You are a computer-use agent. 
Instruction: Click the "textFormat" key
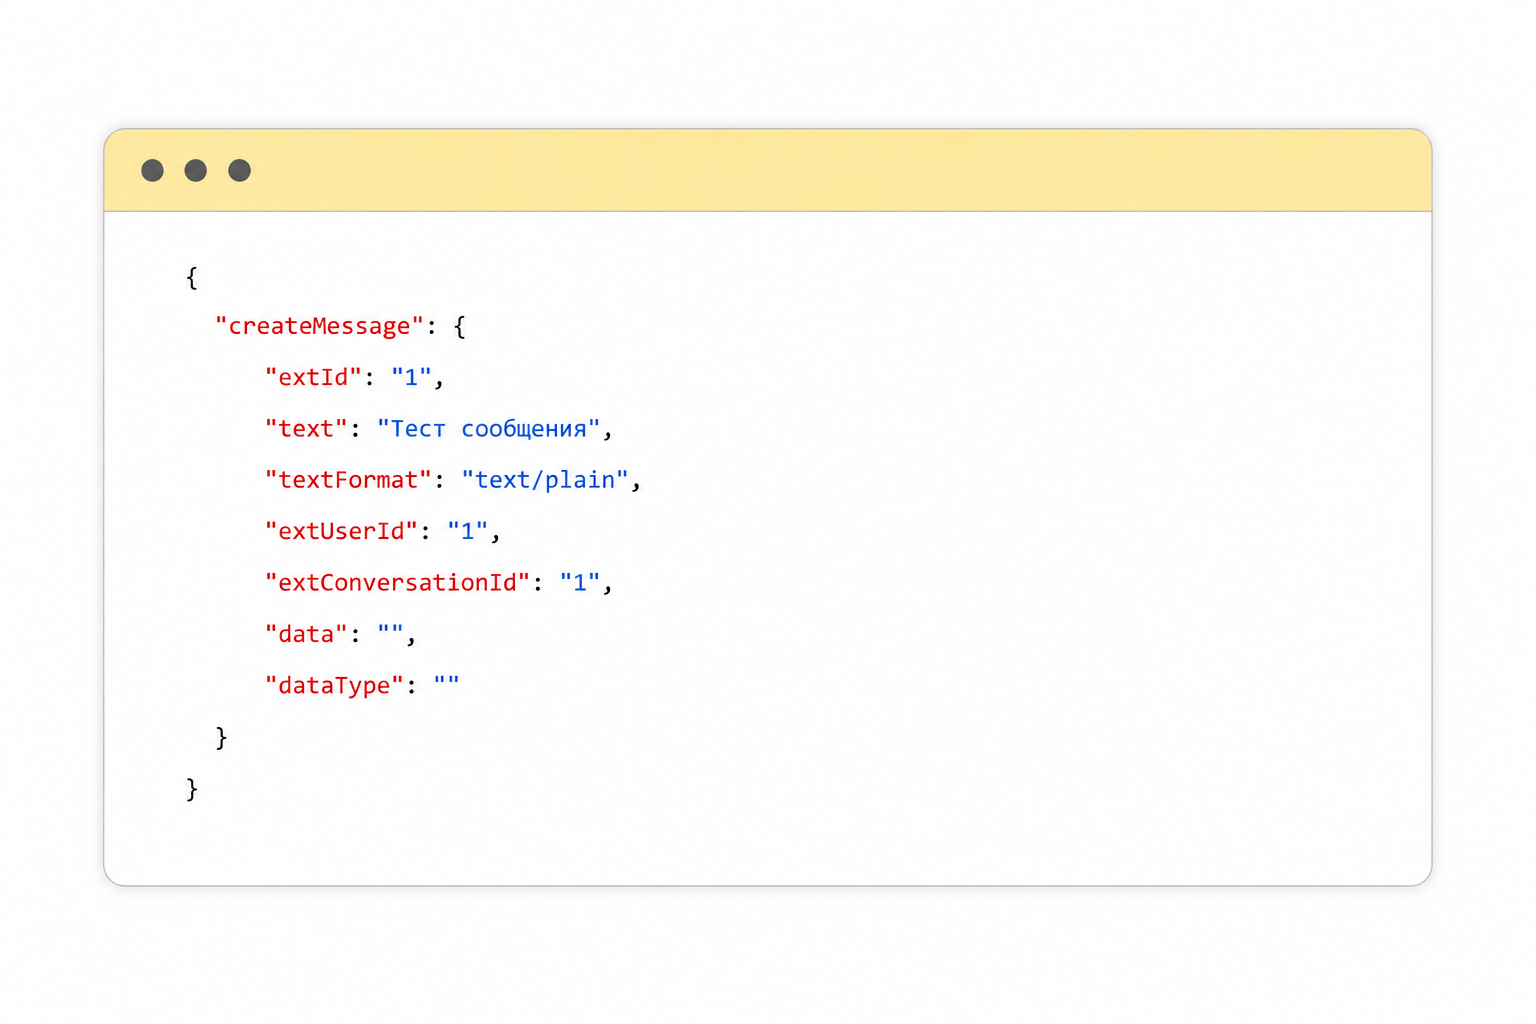(x=348, y=480)
